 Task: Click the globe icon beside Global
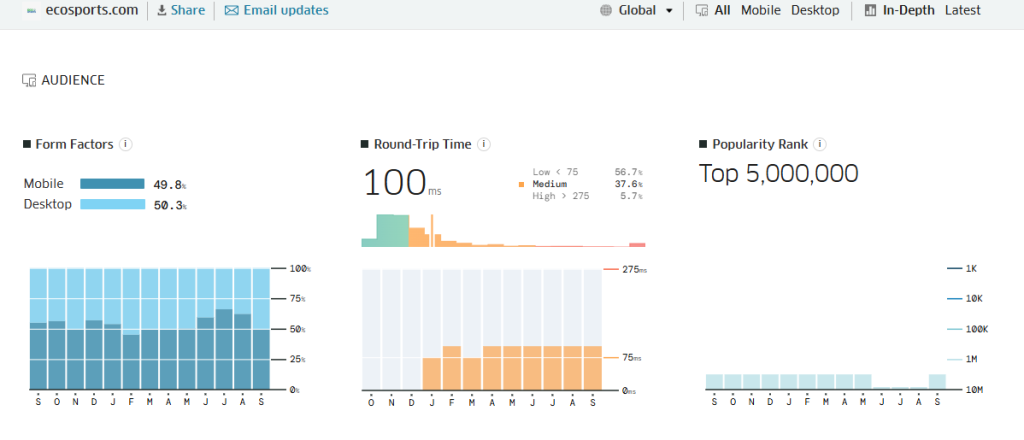point(606,11)
